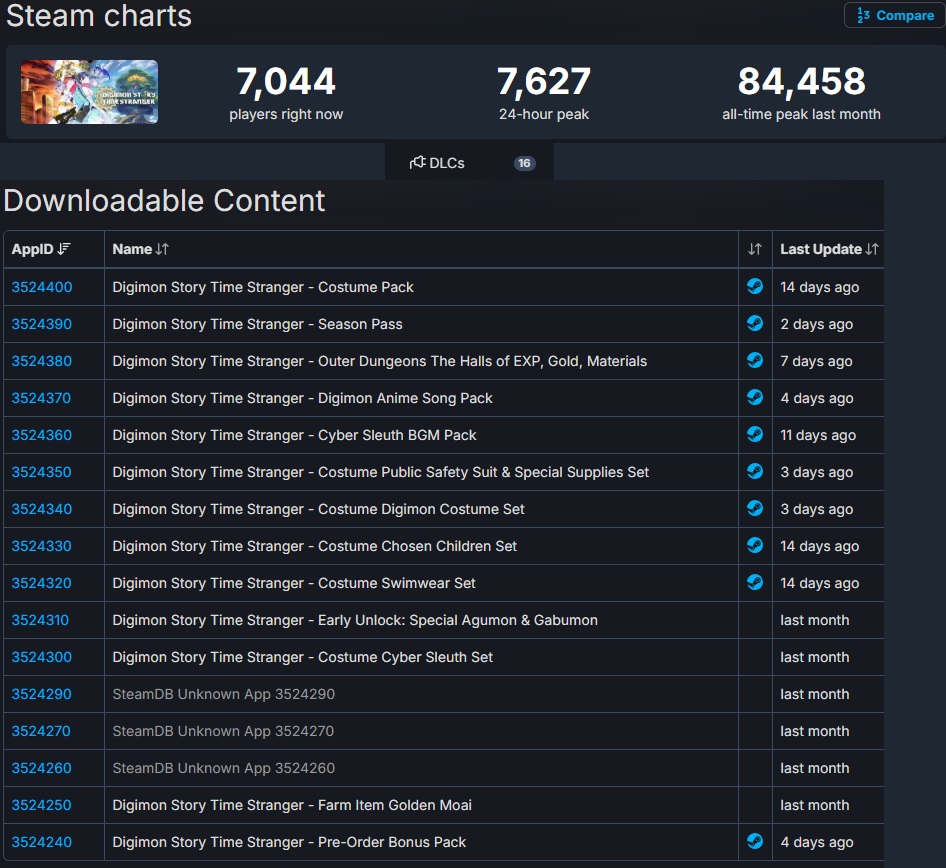946x868 pixels.
Task: Select Farm Item Golden Moai name
Action: (292, 805)
